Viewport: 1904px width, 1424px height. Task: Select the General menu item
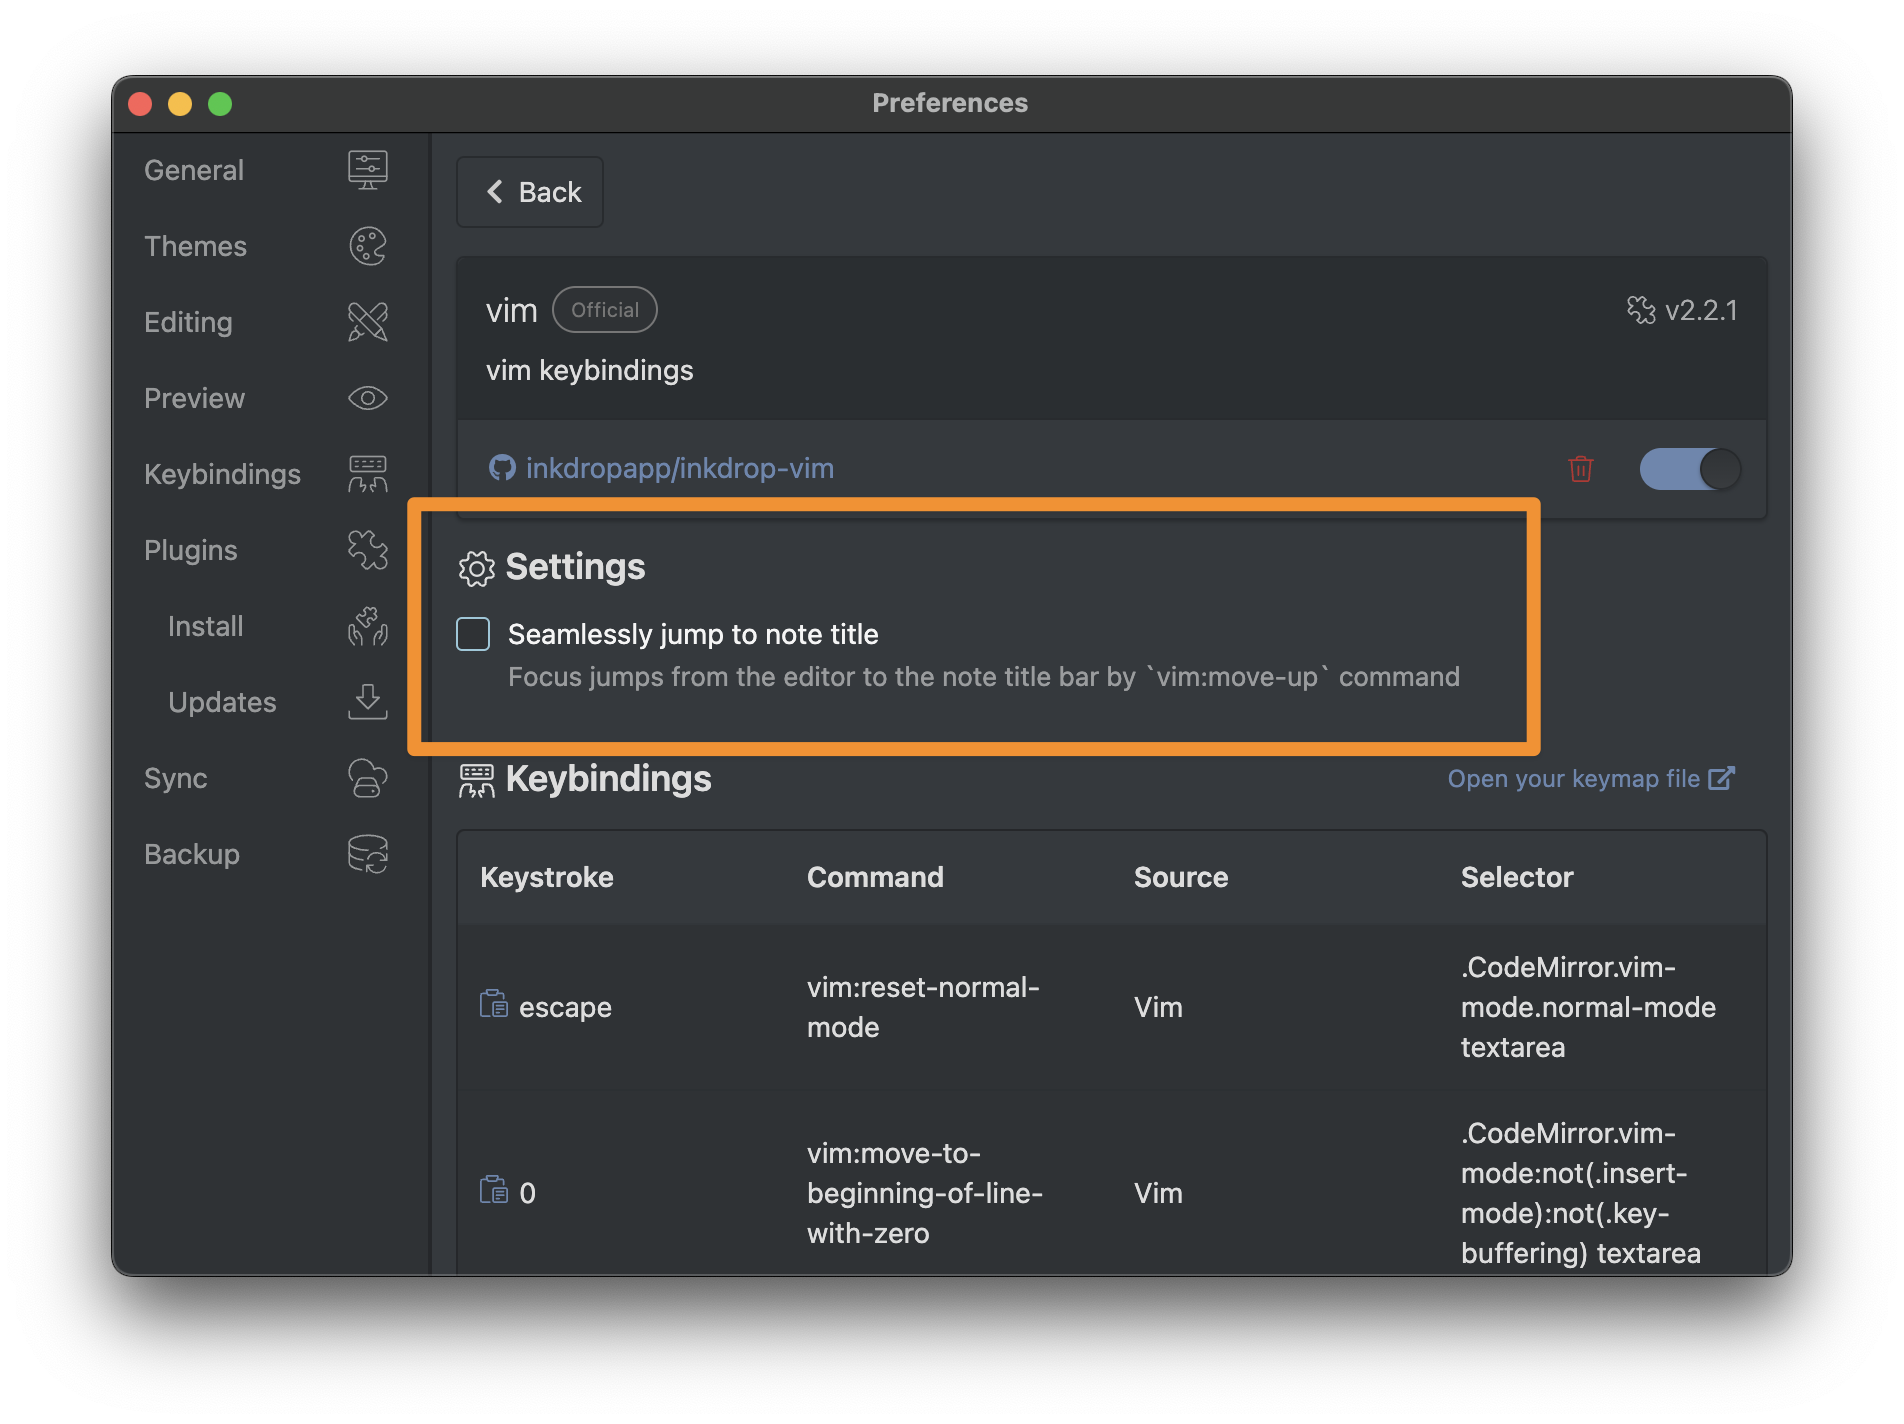194,170
